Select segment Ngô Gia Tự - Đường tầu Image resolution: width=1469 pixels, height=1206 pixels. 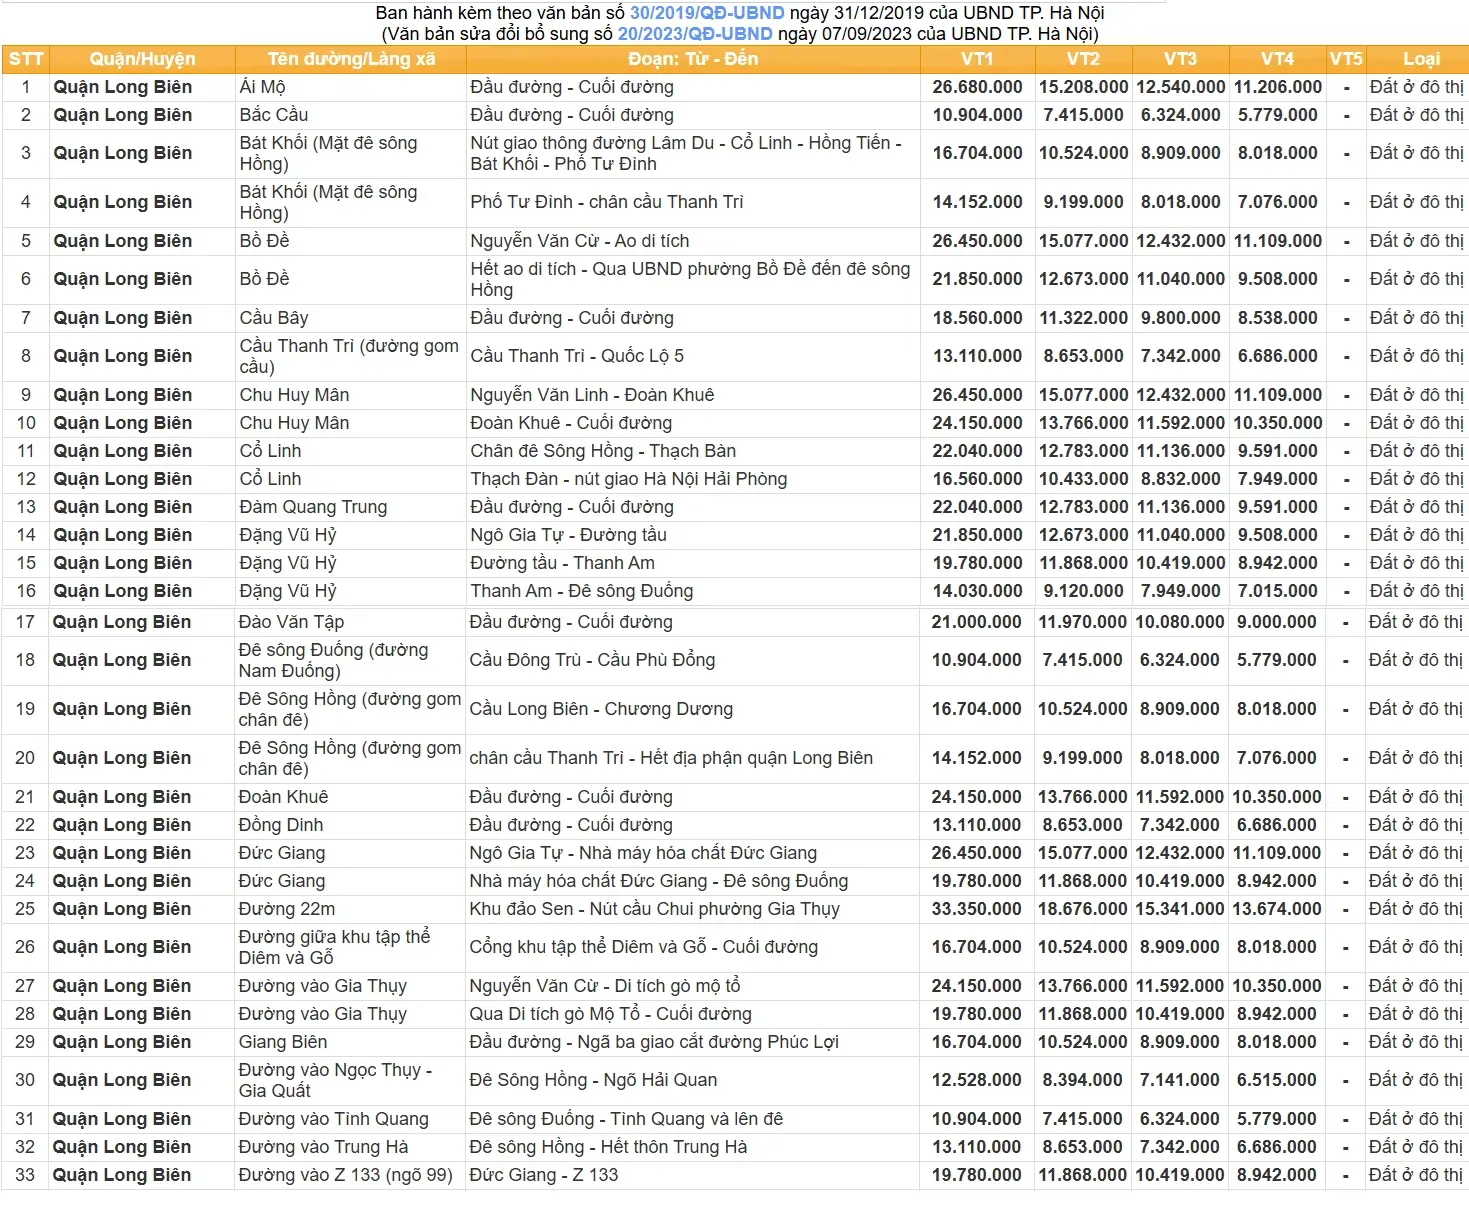click(568, 535)
